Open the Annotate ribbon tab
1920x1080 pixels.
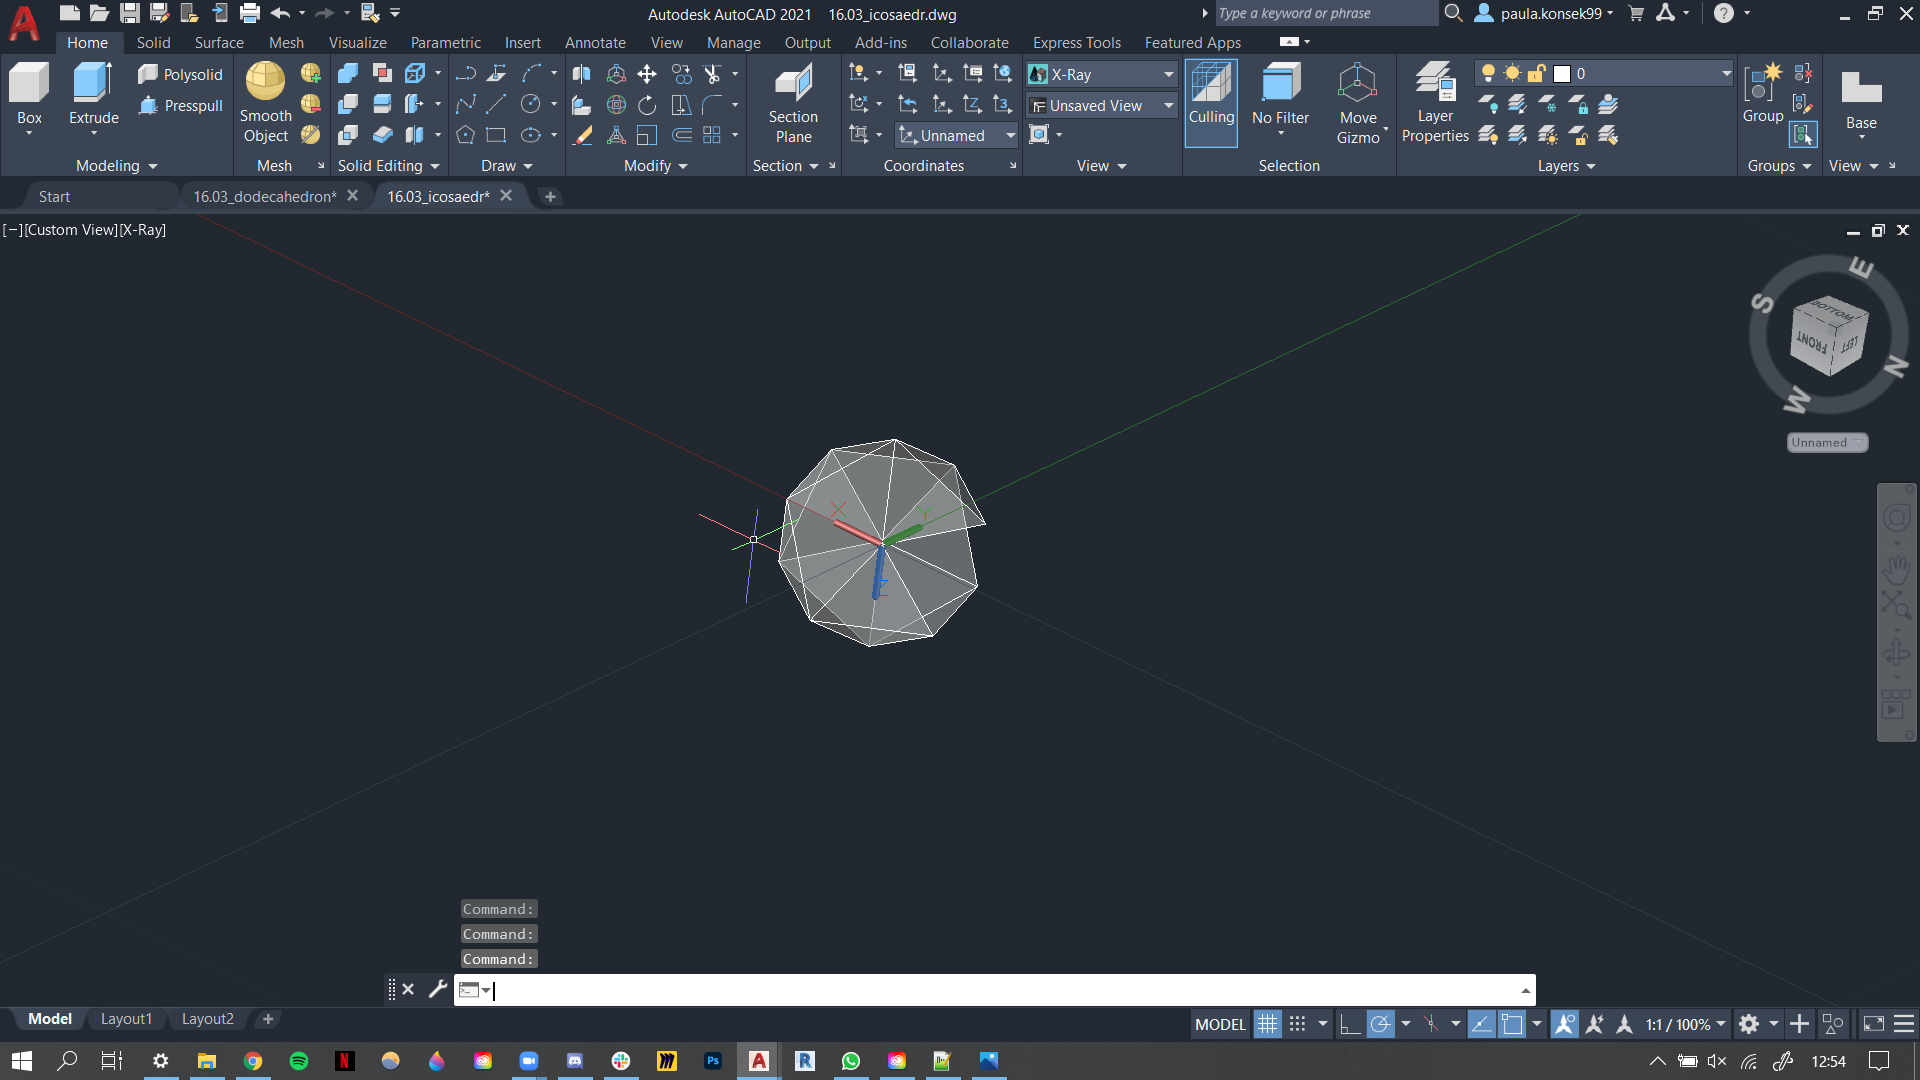595,42
